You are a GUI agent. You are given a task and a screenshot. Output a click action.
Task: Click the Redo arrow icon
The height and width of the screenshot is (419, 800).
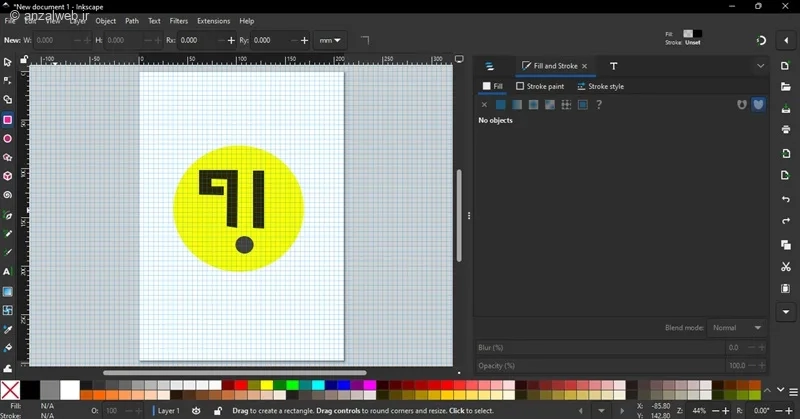click(786, 220)
